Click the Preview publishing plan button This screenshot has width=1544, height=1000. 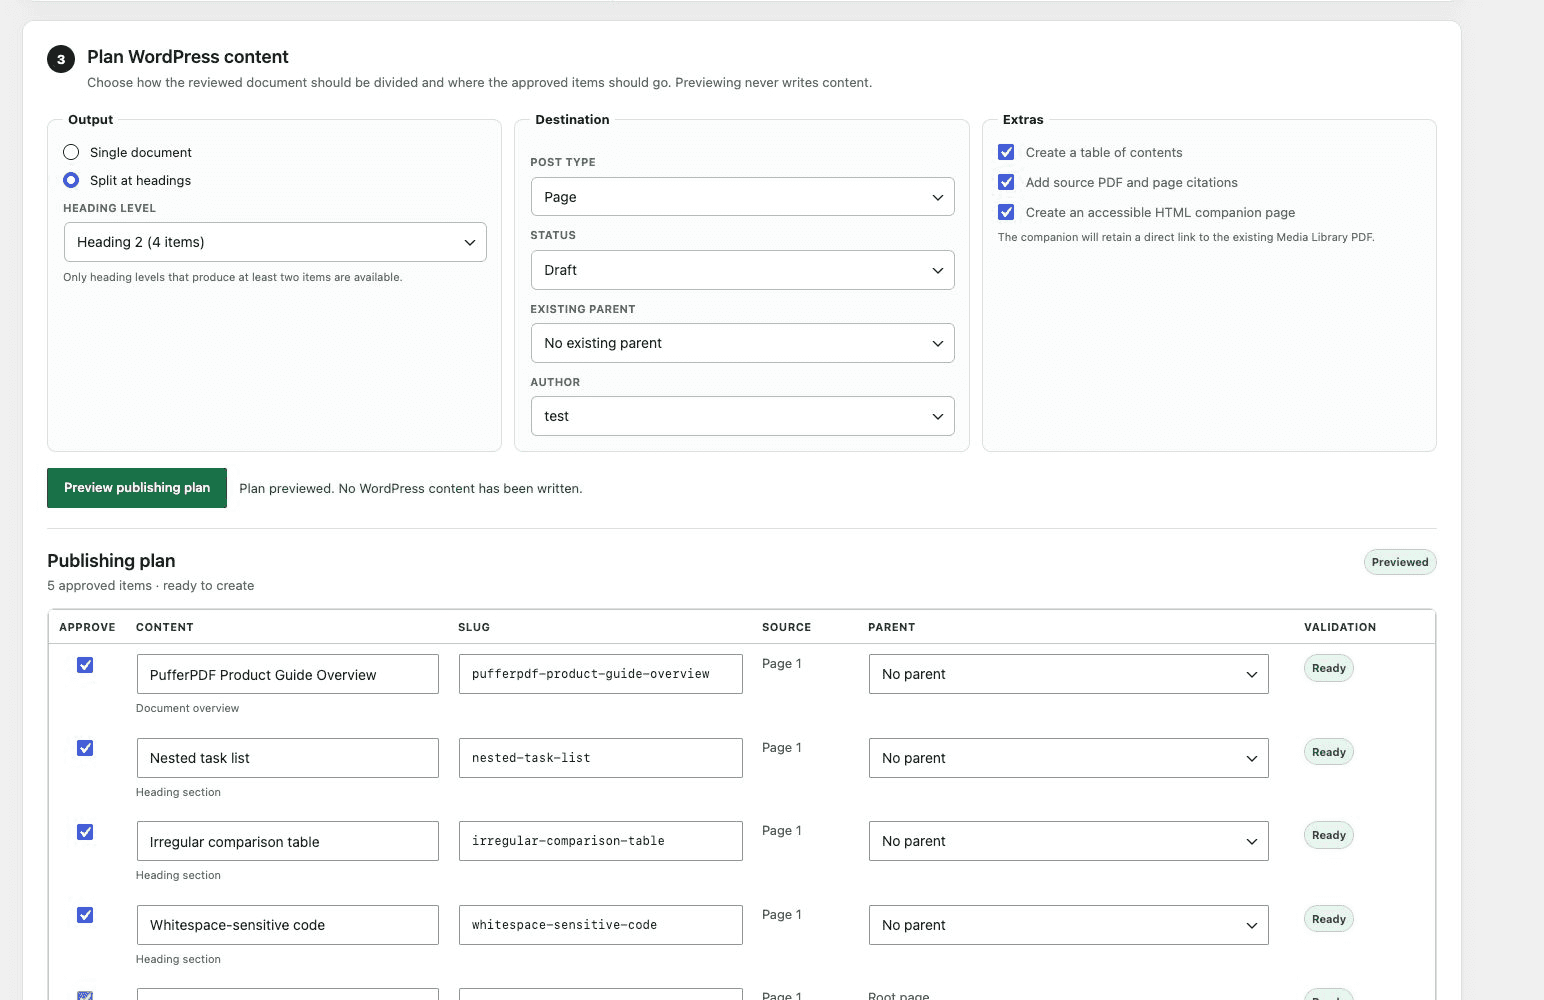click(137, 488)
